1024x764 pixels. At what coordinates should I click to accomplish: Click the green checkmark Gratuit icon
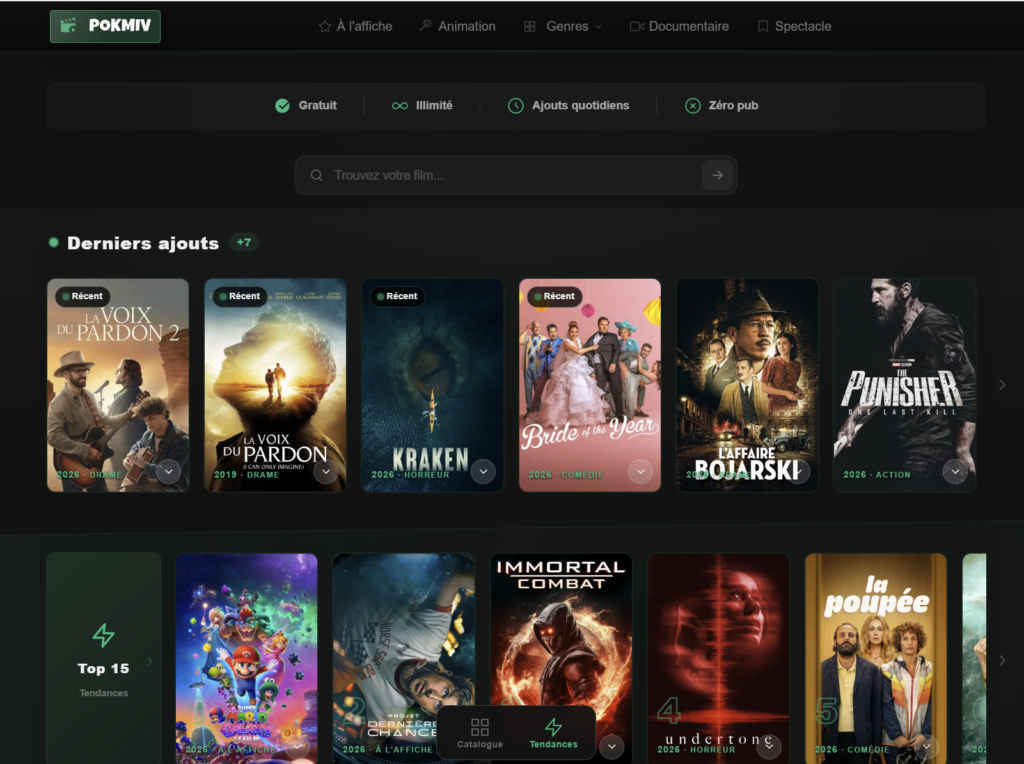pos(282,106)
